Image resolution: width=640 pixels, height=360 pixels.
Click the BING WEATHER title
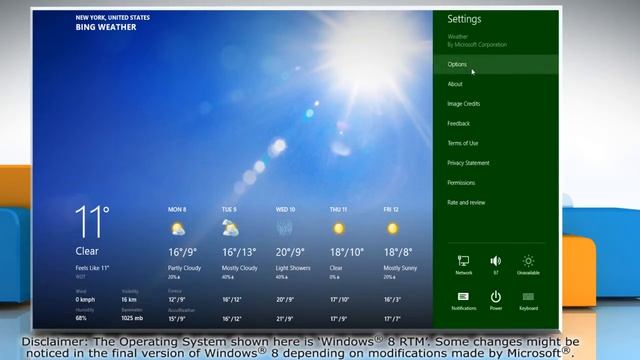click(106, 27)
